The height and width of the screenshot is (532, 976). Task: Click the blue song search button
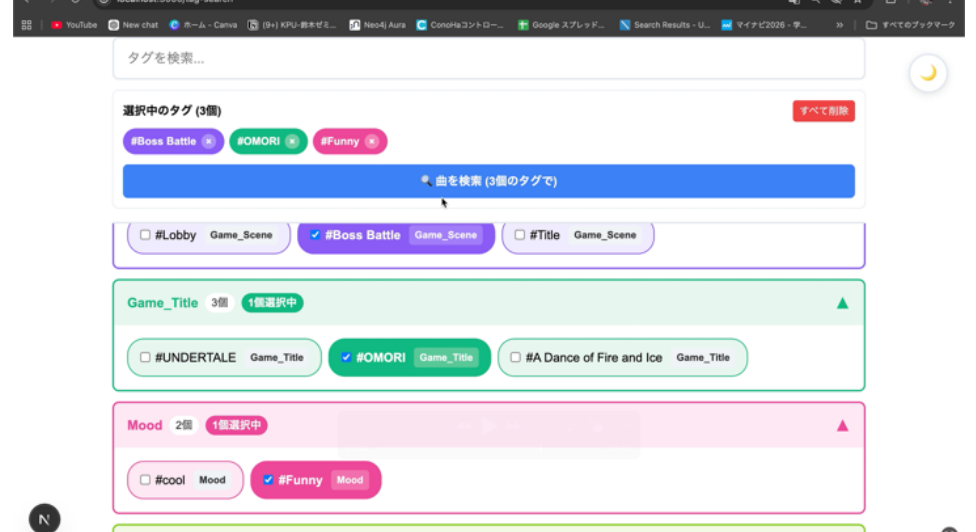[488, 181]
